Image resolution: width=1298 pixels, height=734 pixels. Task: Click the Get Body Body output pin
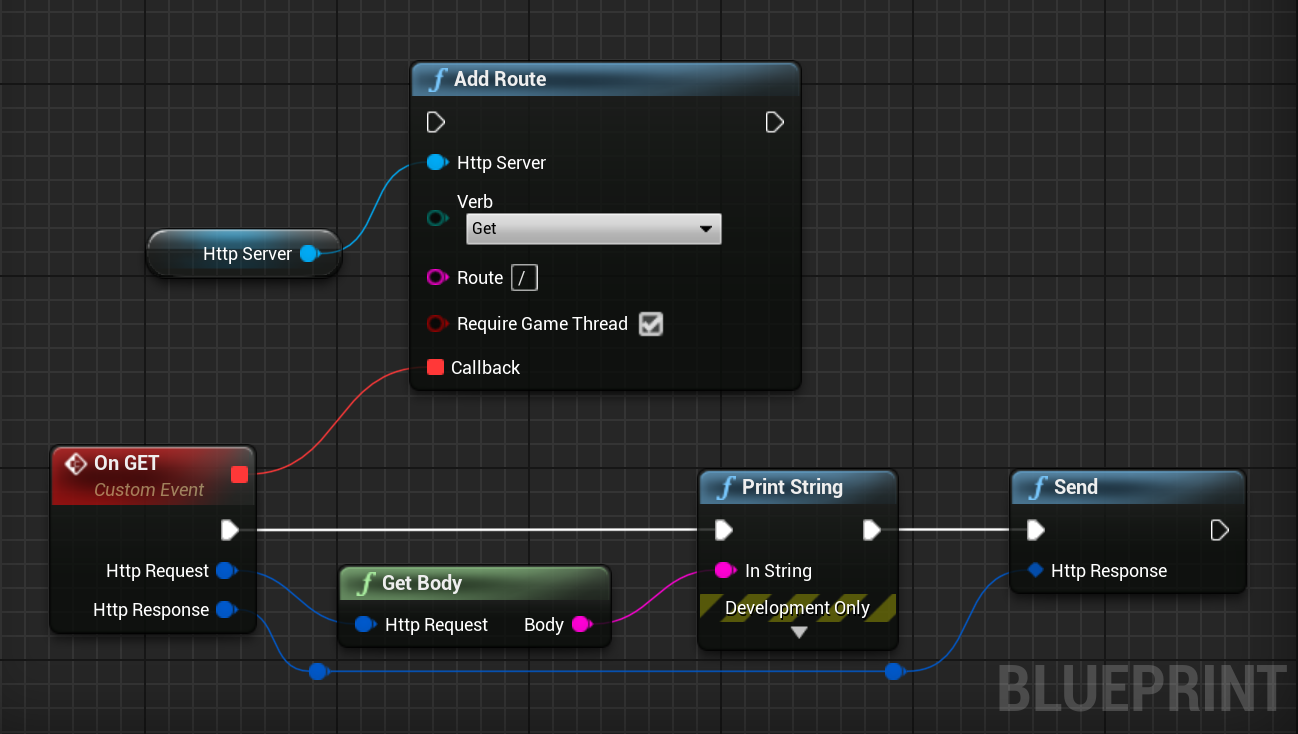(581, 625)
